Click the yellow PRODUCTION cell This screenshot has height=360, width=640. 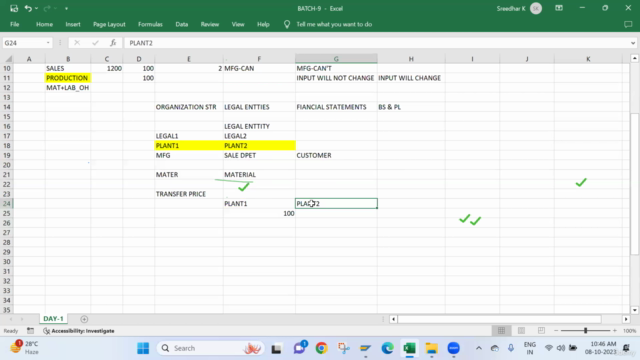[x=68, y=78]
